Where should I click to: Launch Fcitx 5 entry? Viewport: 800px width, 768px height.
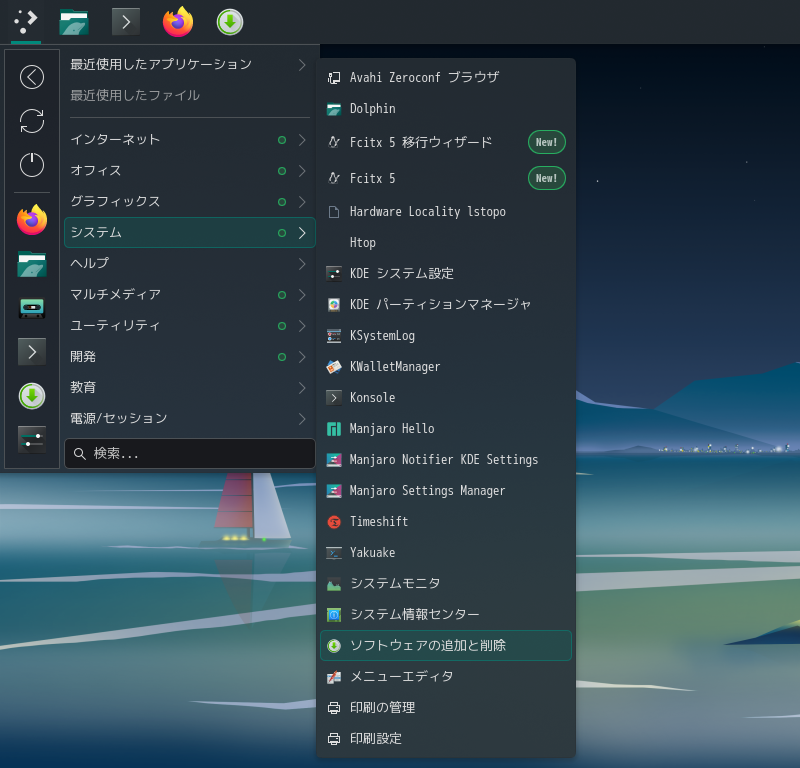coord(445,178)
